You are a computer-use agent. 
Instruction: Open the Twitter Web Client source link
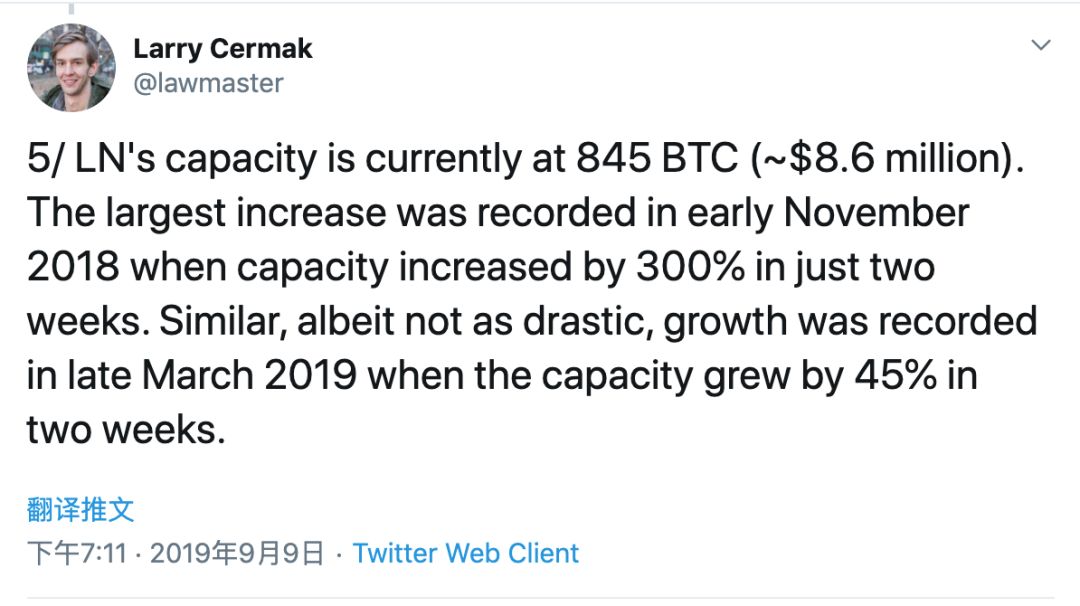[466, 553]
